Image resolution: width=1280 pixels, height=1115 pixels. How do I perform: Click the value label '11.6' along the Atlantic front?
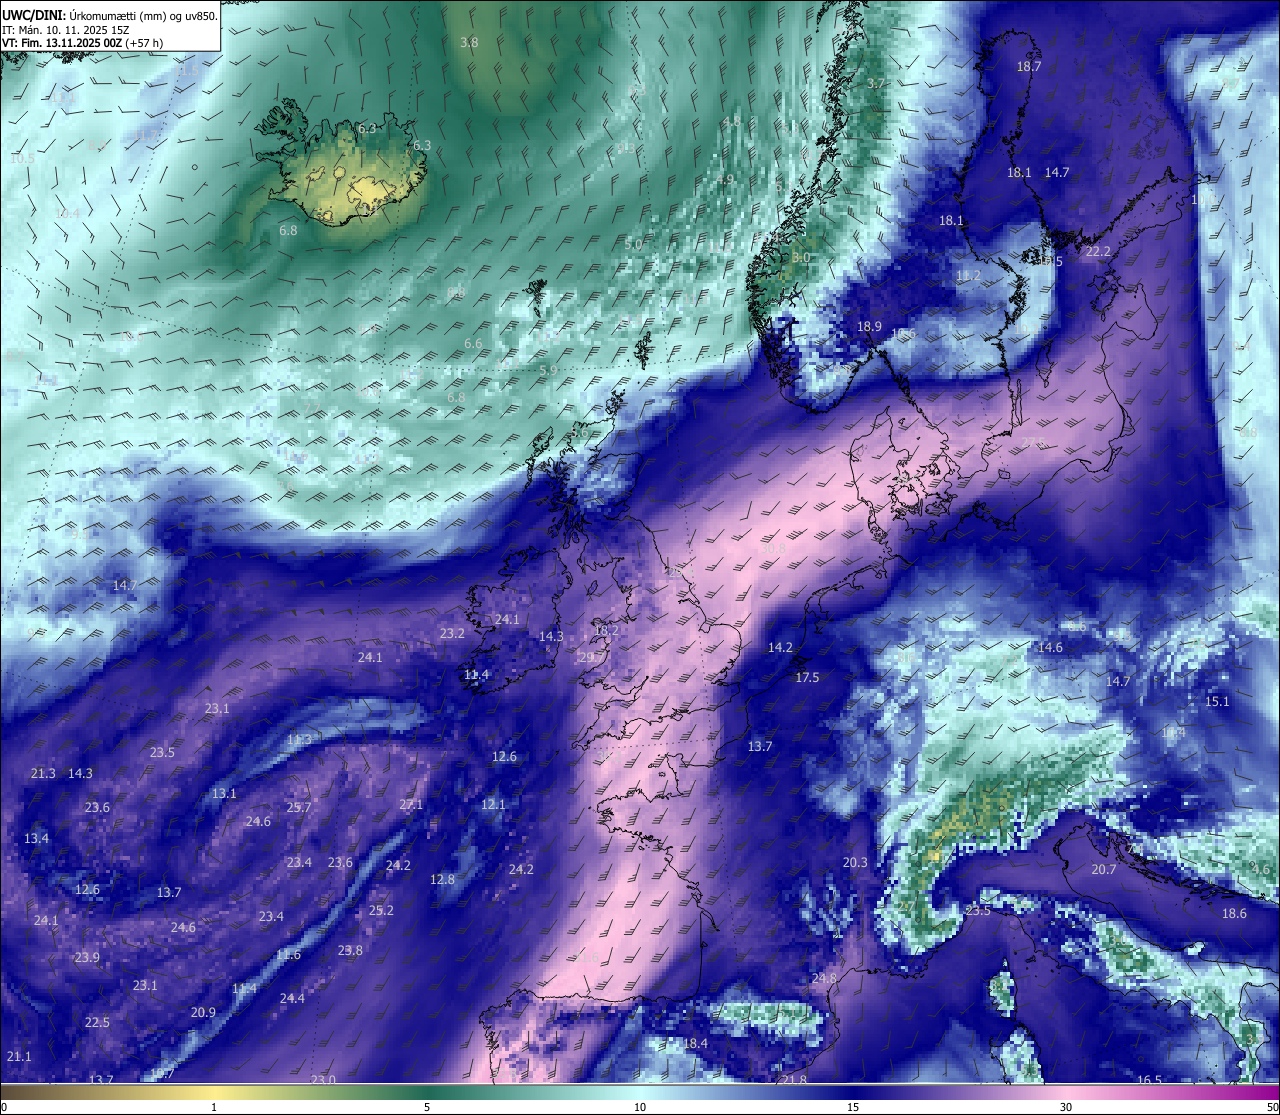pyautogui.click(x=288, y=956)
